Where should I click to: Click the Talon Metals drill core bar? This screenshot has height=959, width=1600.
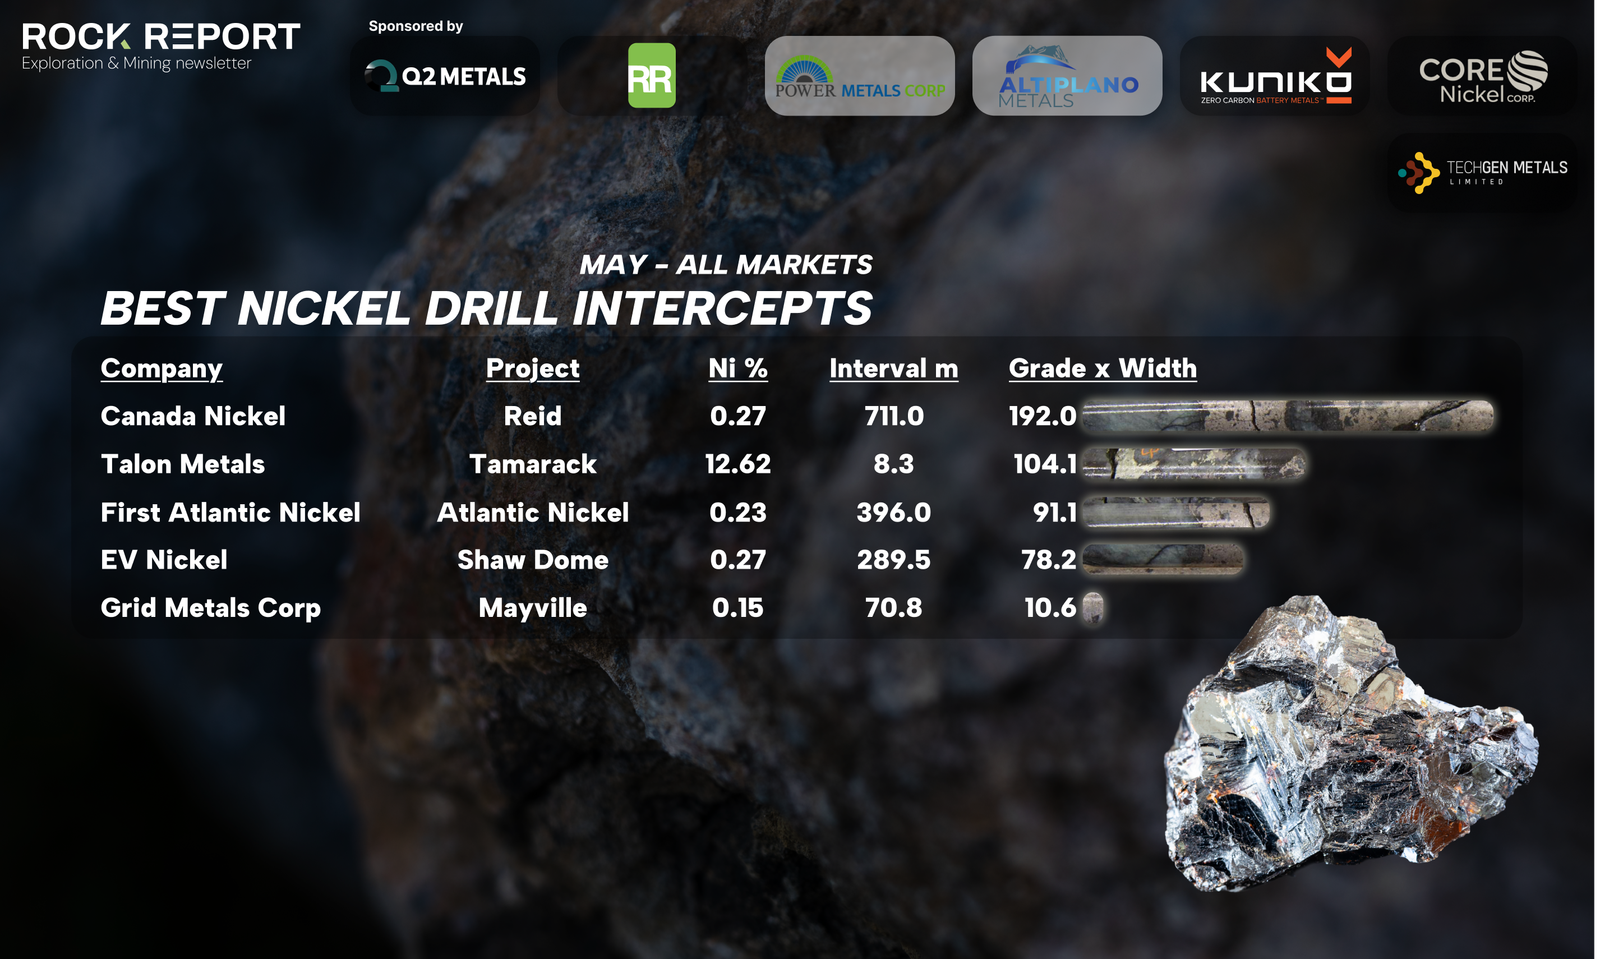pos(1194,464)
